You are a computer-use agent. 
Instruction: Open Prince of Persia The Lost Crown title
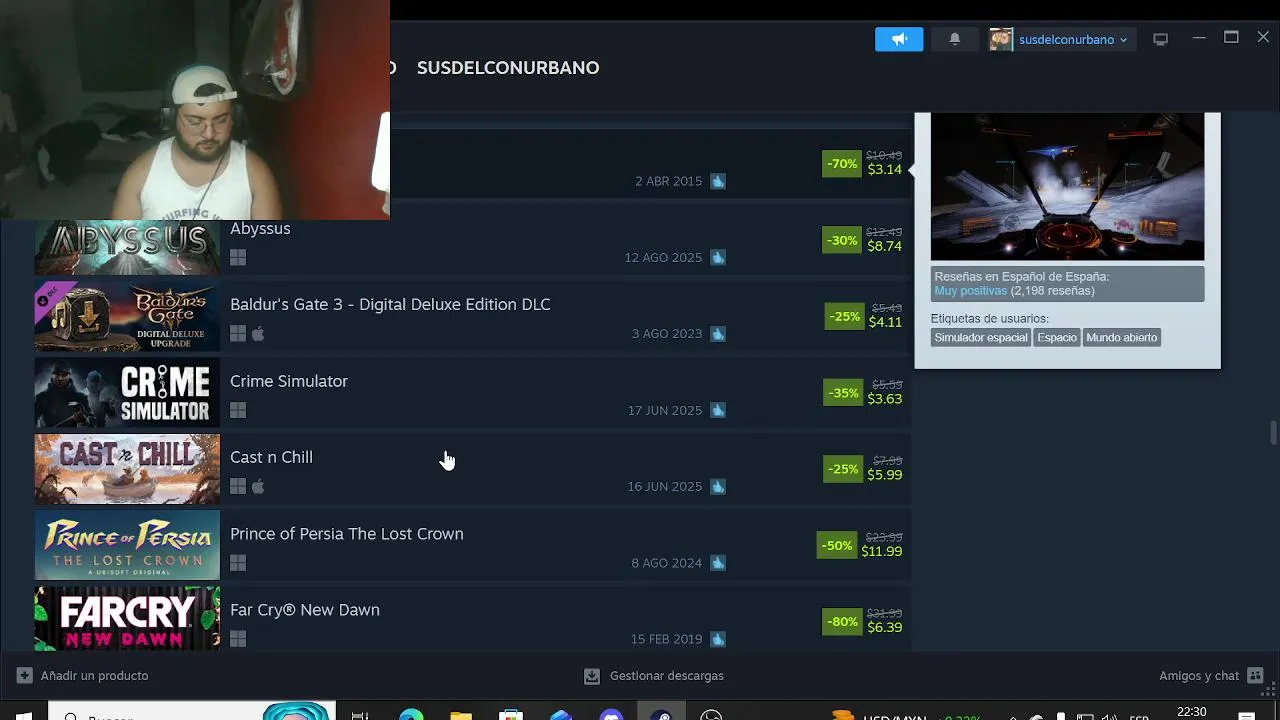pos(347,534)
